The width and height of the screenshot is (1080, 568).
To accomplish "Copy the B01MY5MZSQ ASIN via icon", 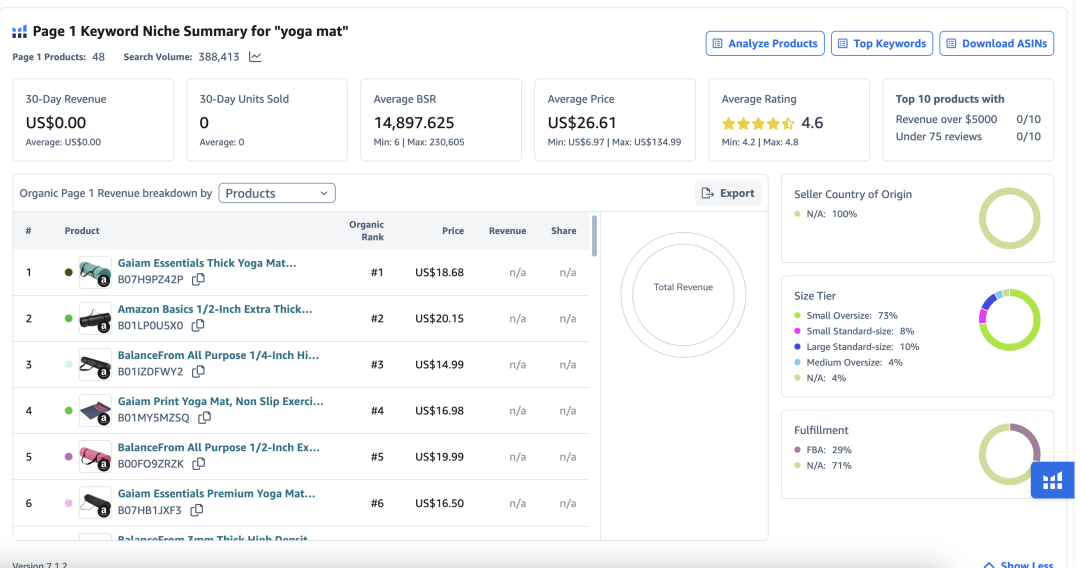I will coord(204,418).
